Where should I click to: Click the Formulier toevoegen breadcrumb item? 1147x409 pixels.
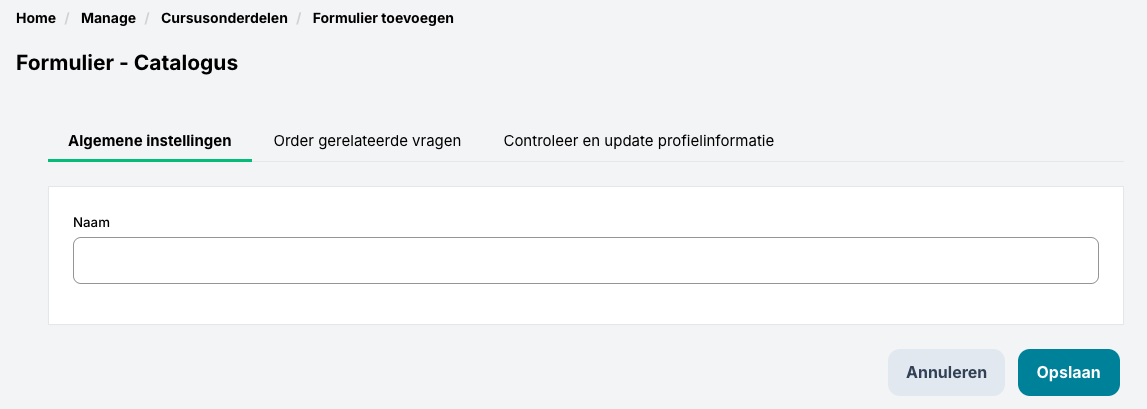383,18
